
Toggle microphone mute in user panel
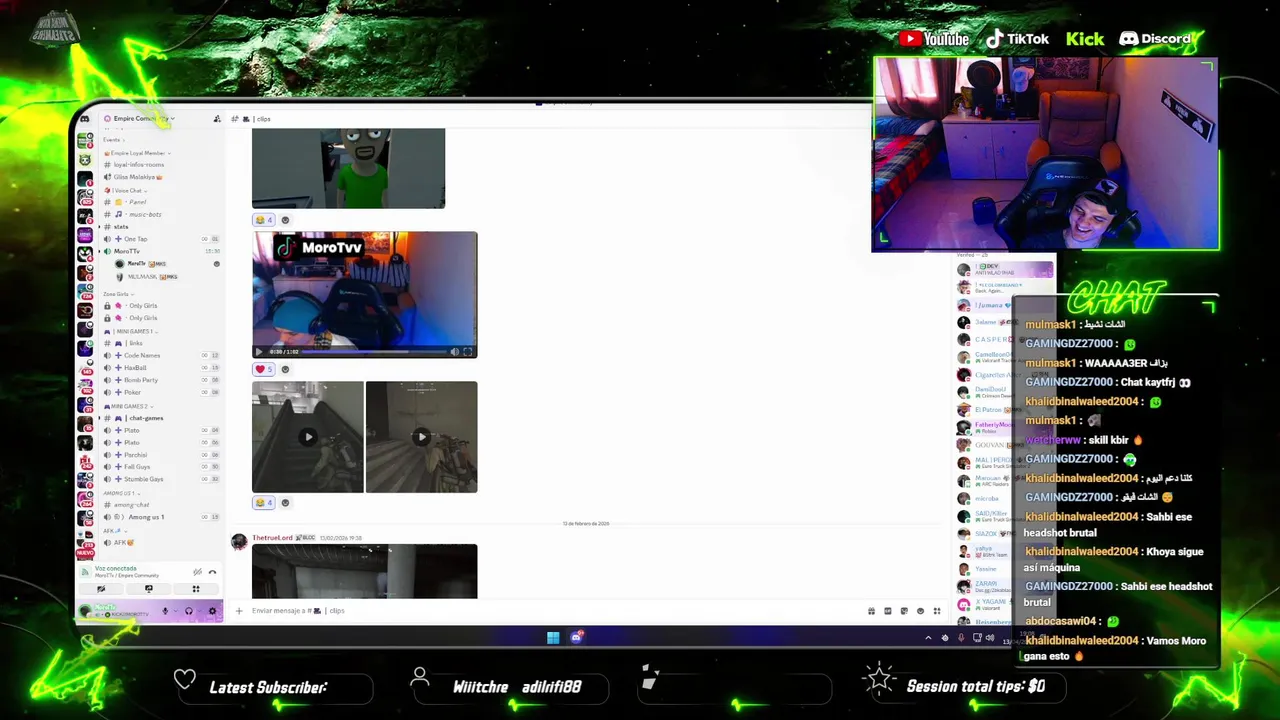pyautogui.click(x=165, y=611)
